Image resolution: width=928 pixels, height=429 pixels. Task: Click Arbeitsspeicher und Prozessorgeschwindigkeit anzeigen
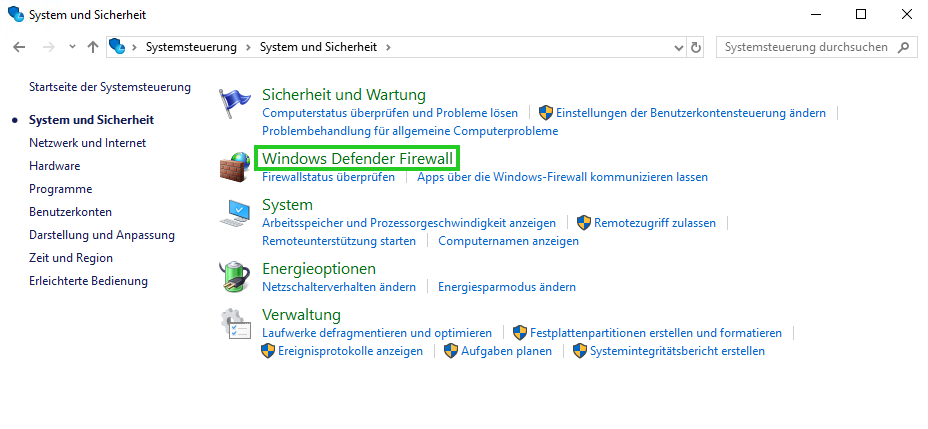[x=409, y=223]
